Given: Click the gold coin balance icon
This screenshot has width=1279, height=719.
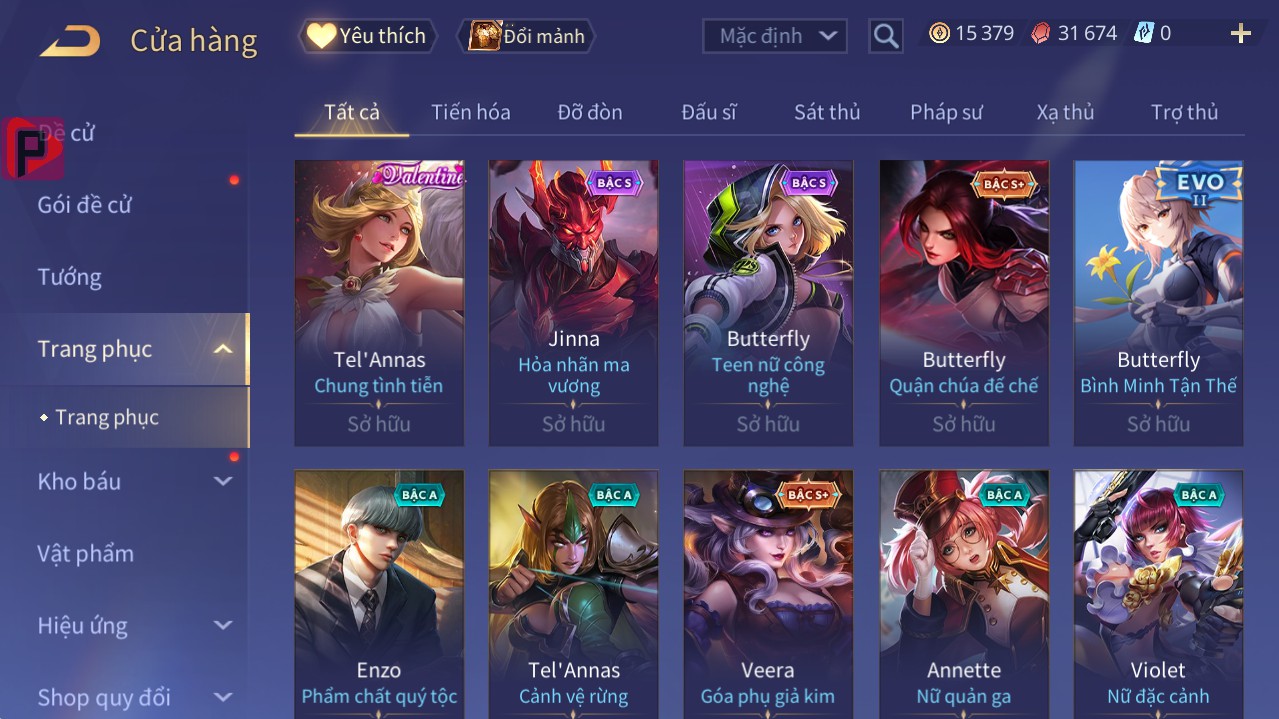Looking at the screenshot, I should (x=939, y=33).
